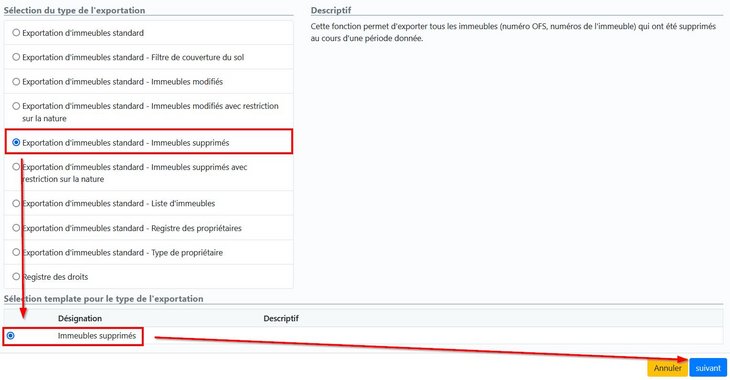
Task: Choose the Registre des droits radio option
Action: [16, 277]
